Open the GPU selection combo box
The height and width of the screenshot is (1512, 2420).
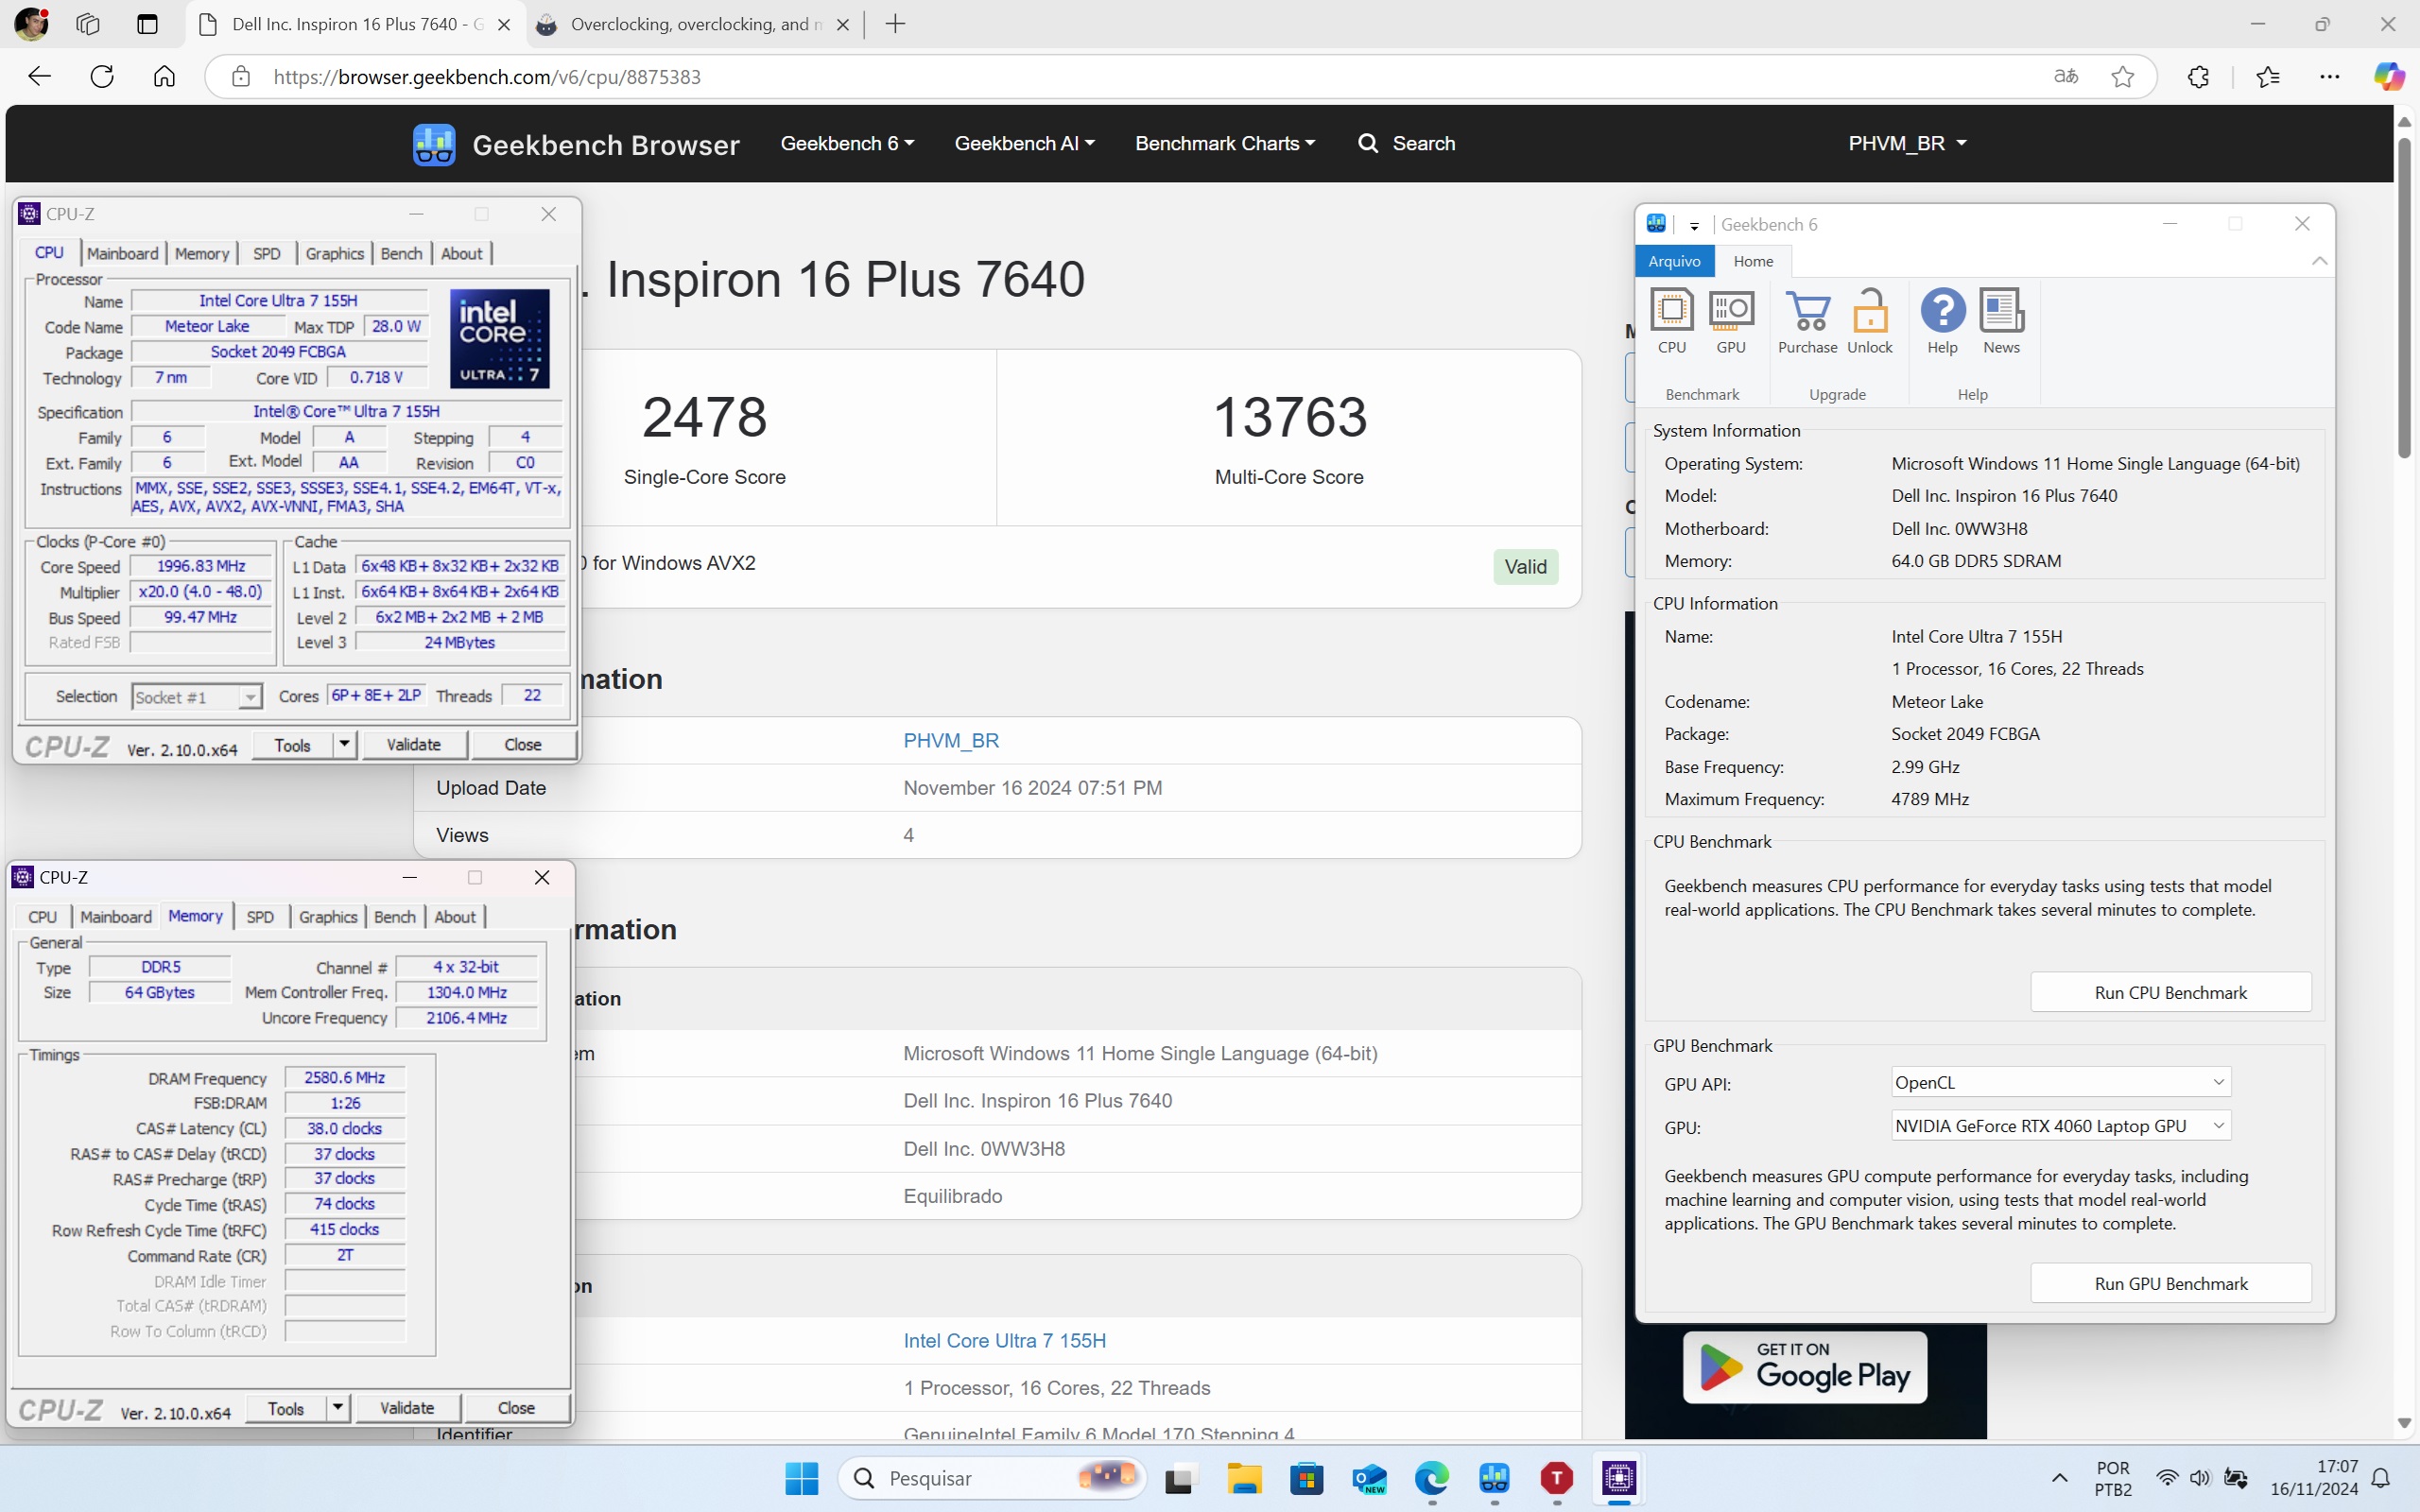tap(2060, 1126)
